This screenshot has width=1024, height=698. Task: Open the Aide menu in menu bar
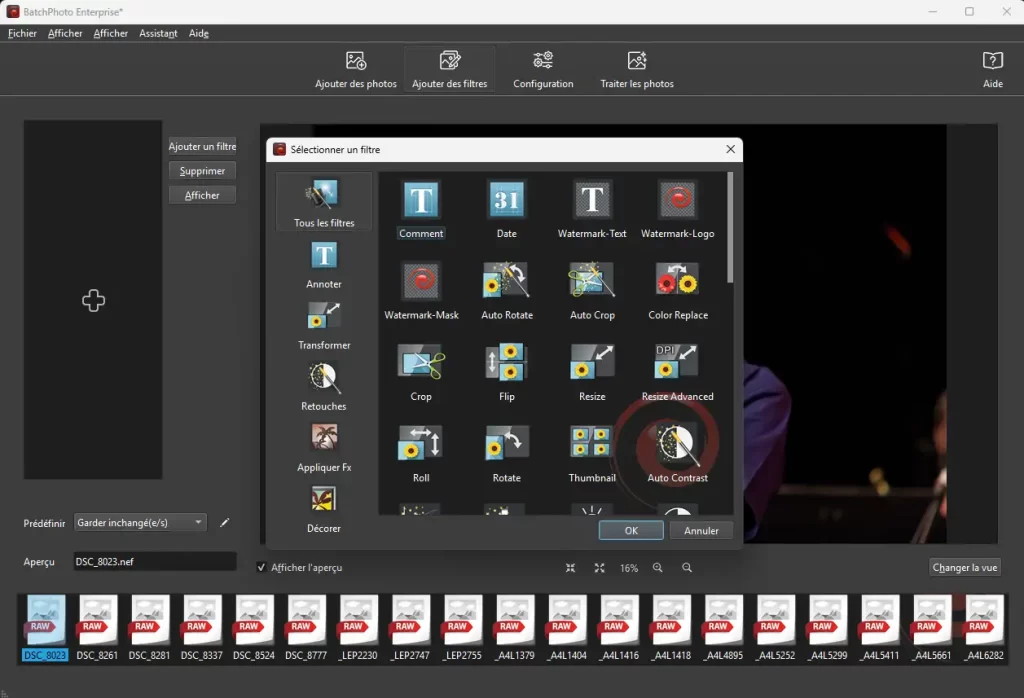199,33
